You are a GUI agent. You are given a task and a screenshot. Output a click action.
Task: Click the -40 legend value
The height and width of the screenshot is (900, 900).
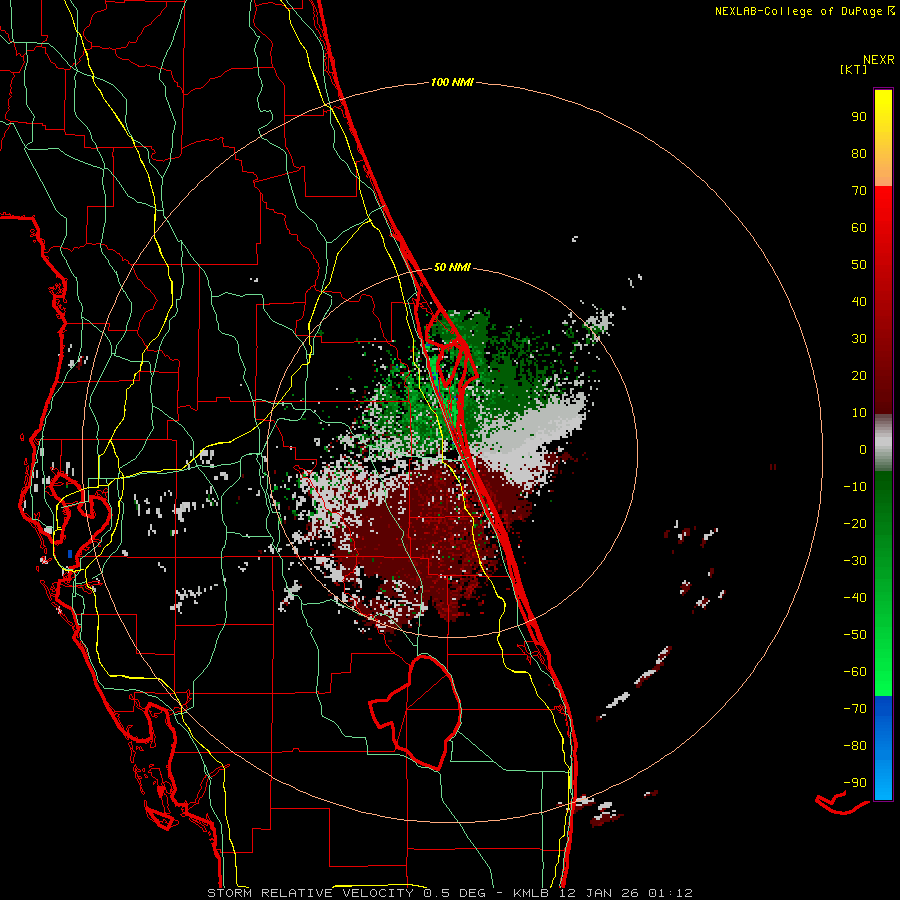click(x=855, y=598)
